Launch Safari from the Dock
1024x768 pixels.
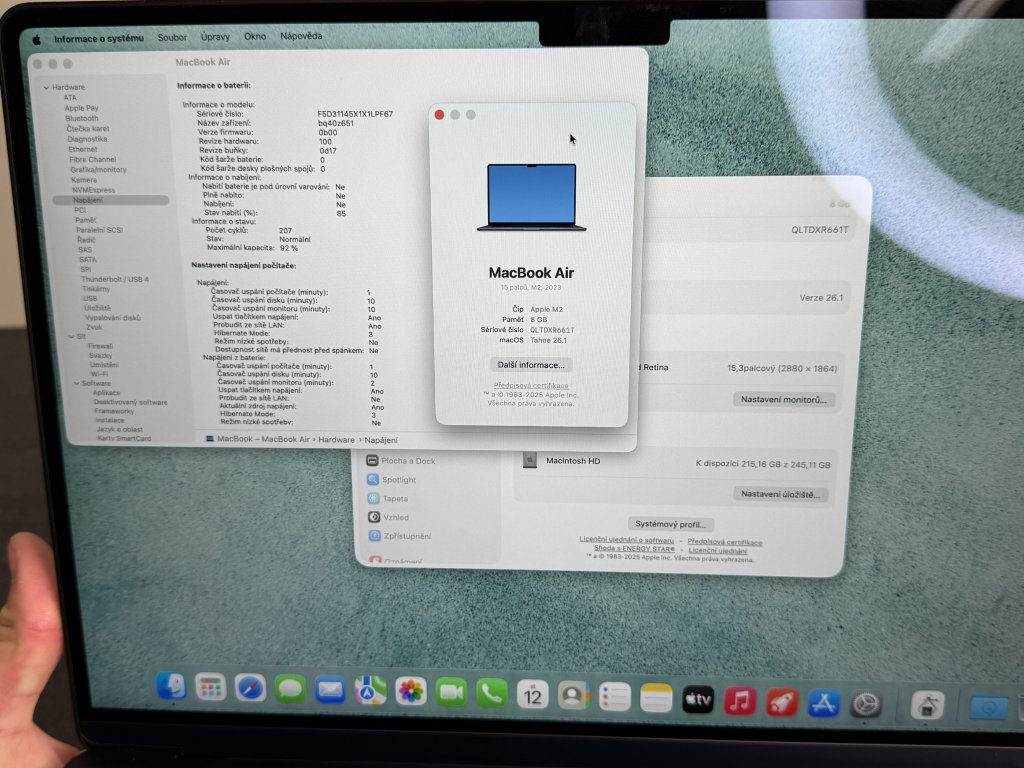250,688
